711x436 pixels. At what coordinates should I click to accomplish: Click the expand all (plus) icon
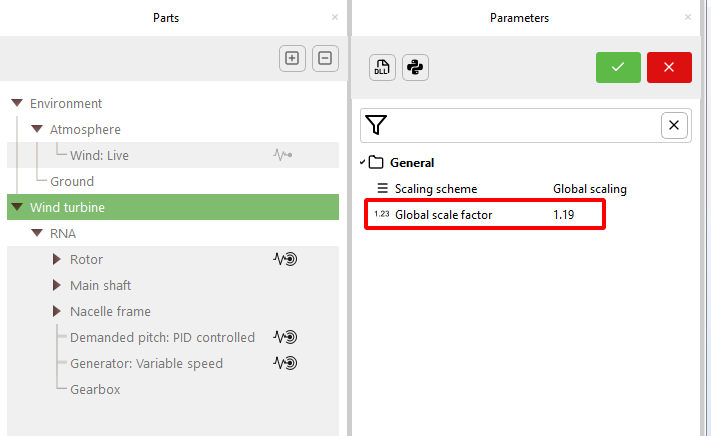coord(292,58)
